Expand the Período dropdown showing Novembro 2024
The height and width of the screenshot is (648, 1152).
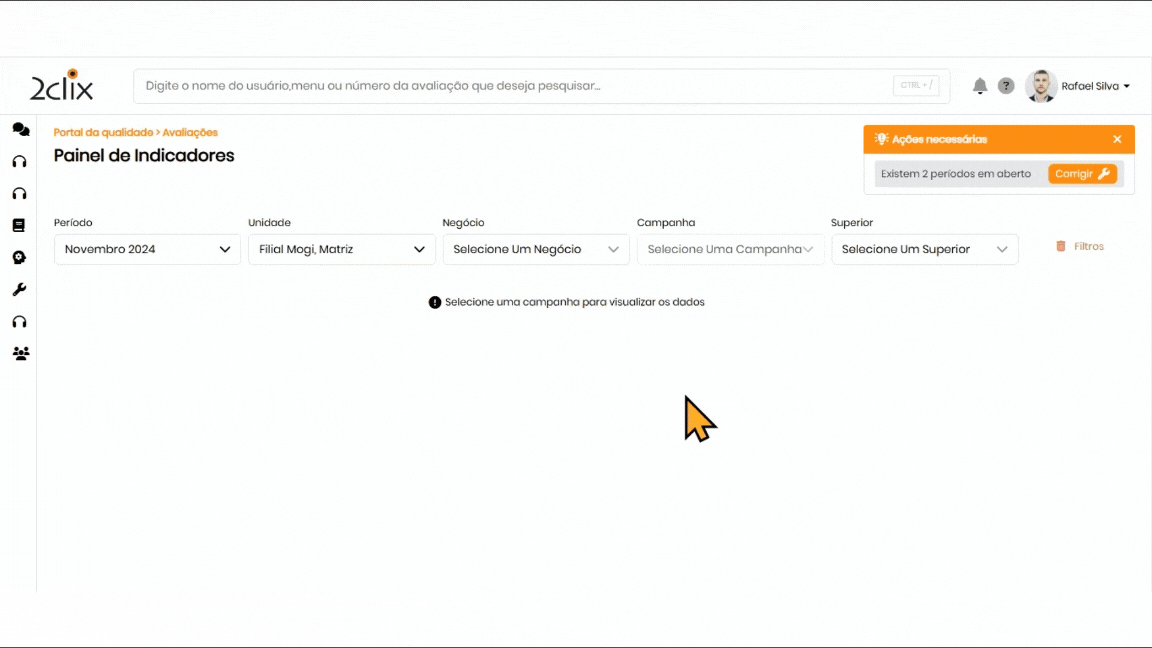[147, 249]
